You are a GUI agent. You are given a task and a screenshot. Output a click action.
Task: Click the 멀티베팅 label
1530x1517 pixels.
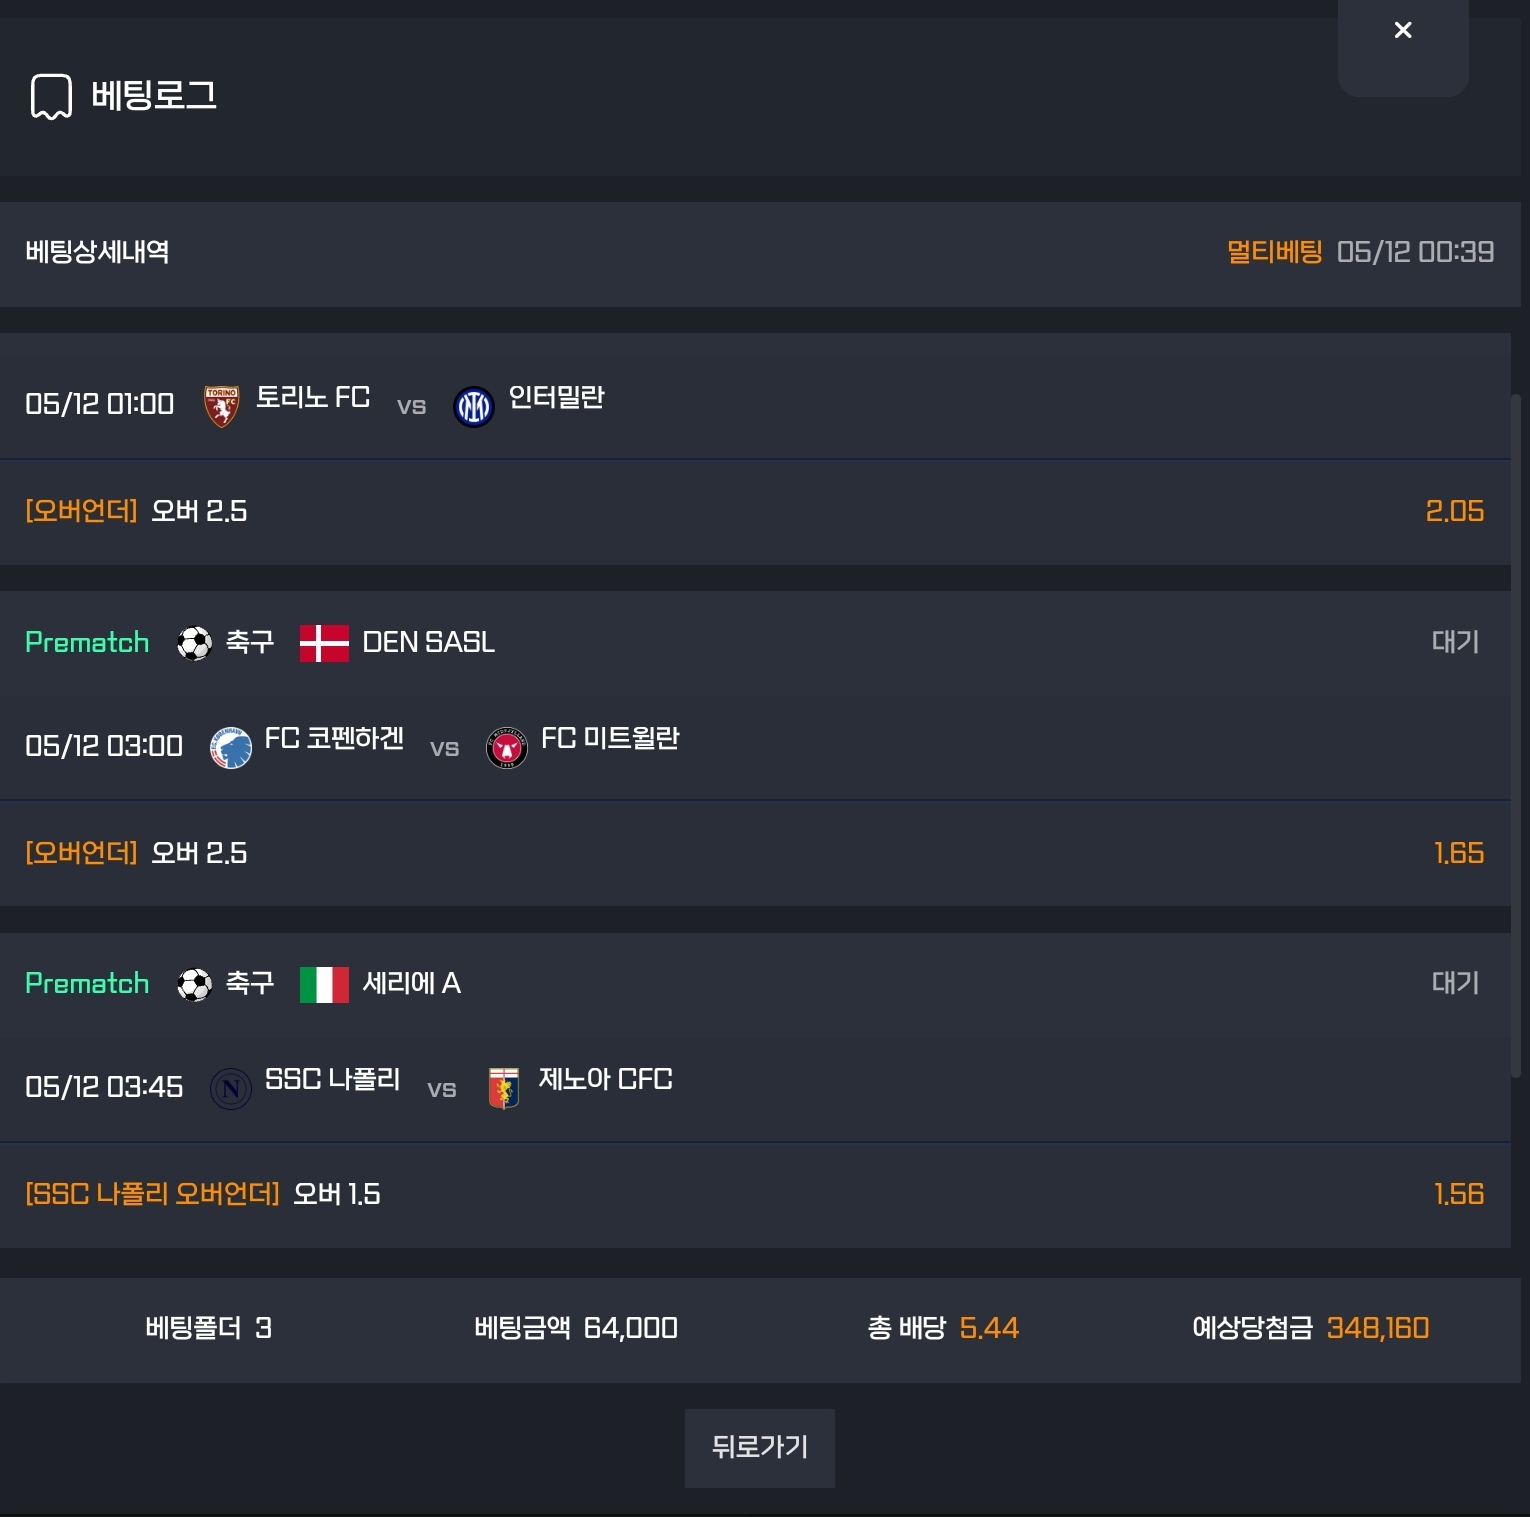(1275, 252)
